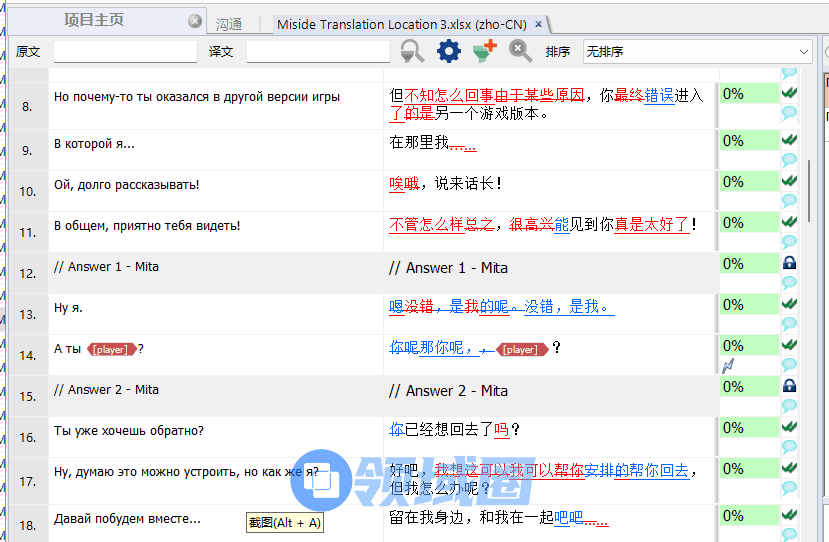The image size is (829, 542).
Task: Switch to the 沟通 tab
Action: (x=230, y=24)
